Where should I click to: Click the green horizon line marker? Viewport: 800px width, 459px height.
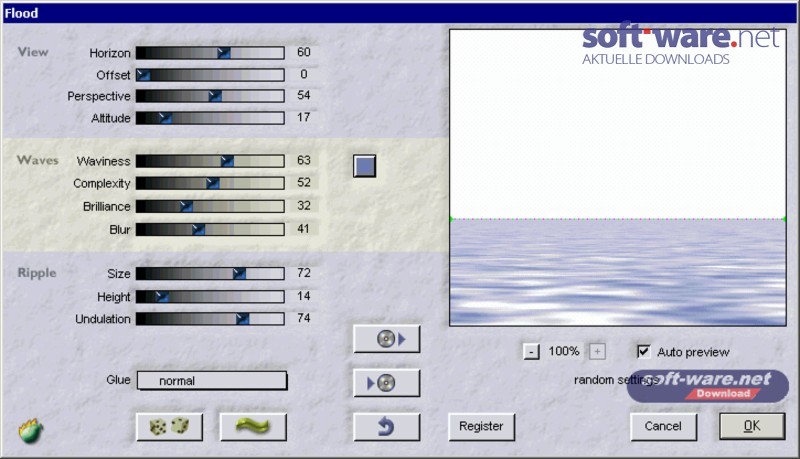tap(618, 219)
